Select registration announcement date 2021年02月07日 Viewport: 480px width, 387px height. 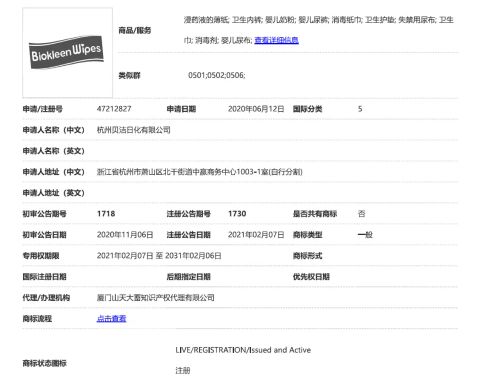(256, 235)
